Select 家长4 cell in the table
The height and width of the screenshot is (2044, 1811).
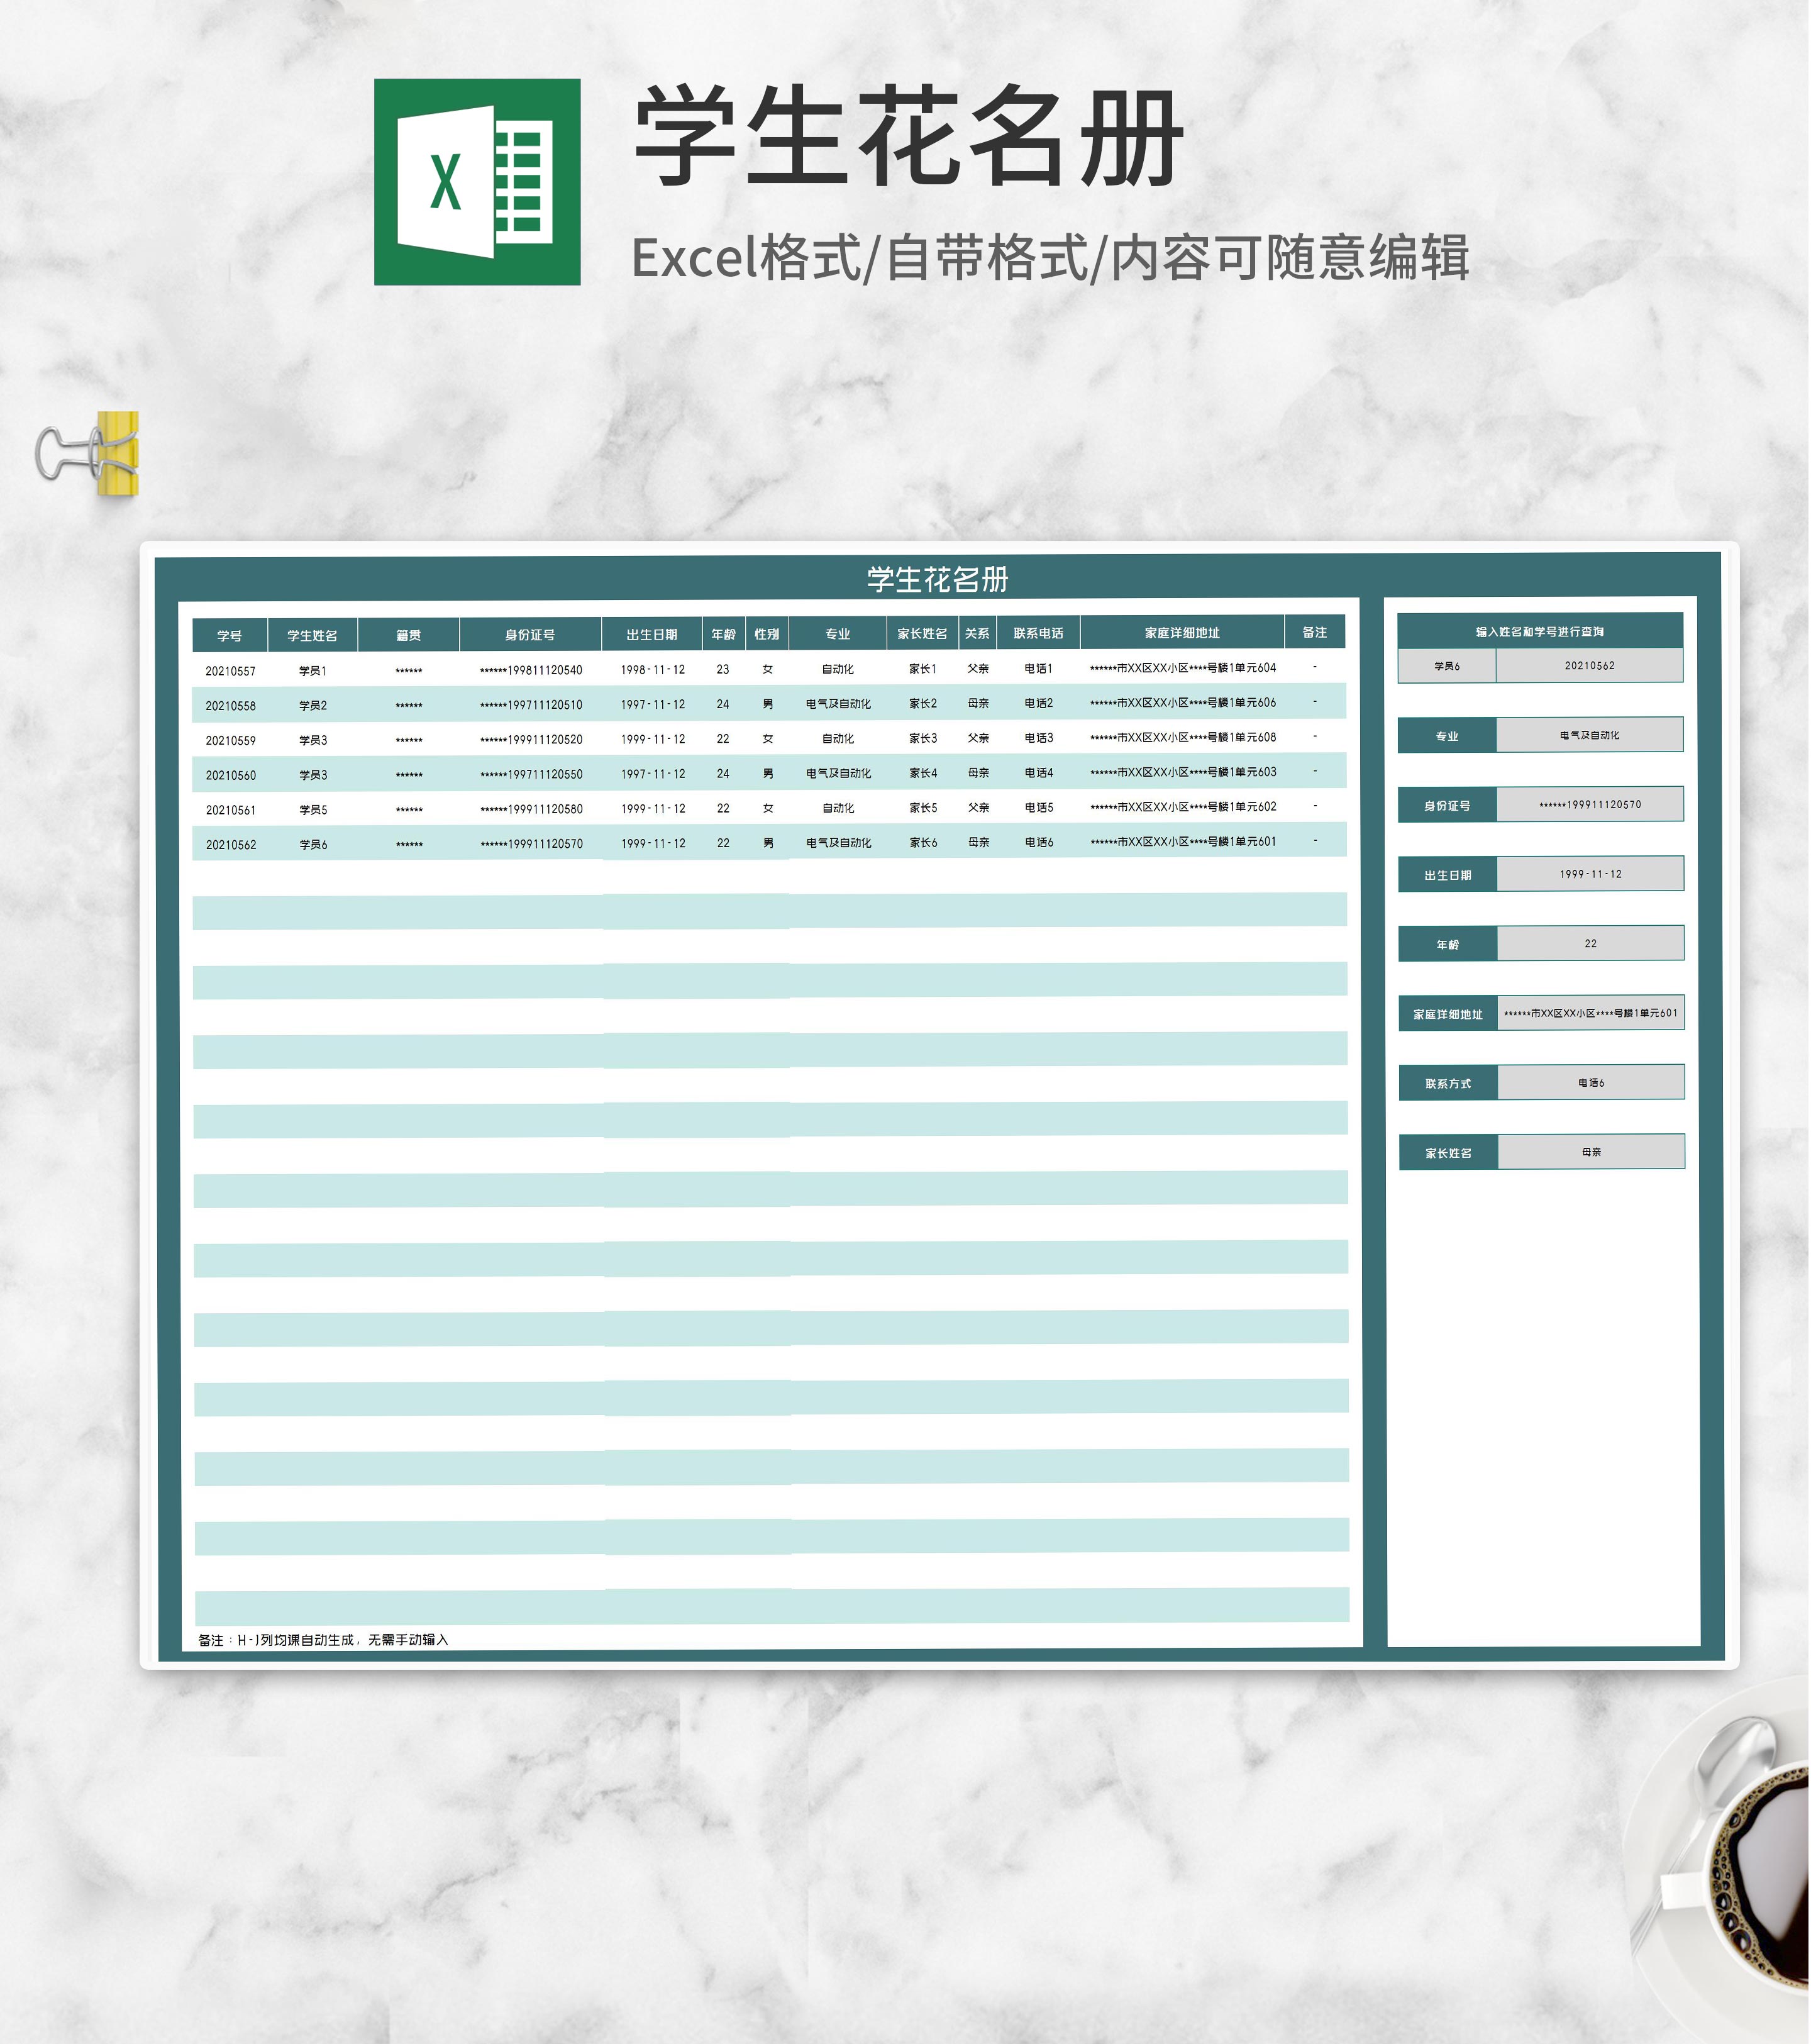click(923, 773)
